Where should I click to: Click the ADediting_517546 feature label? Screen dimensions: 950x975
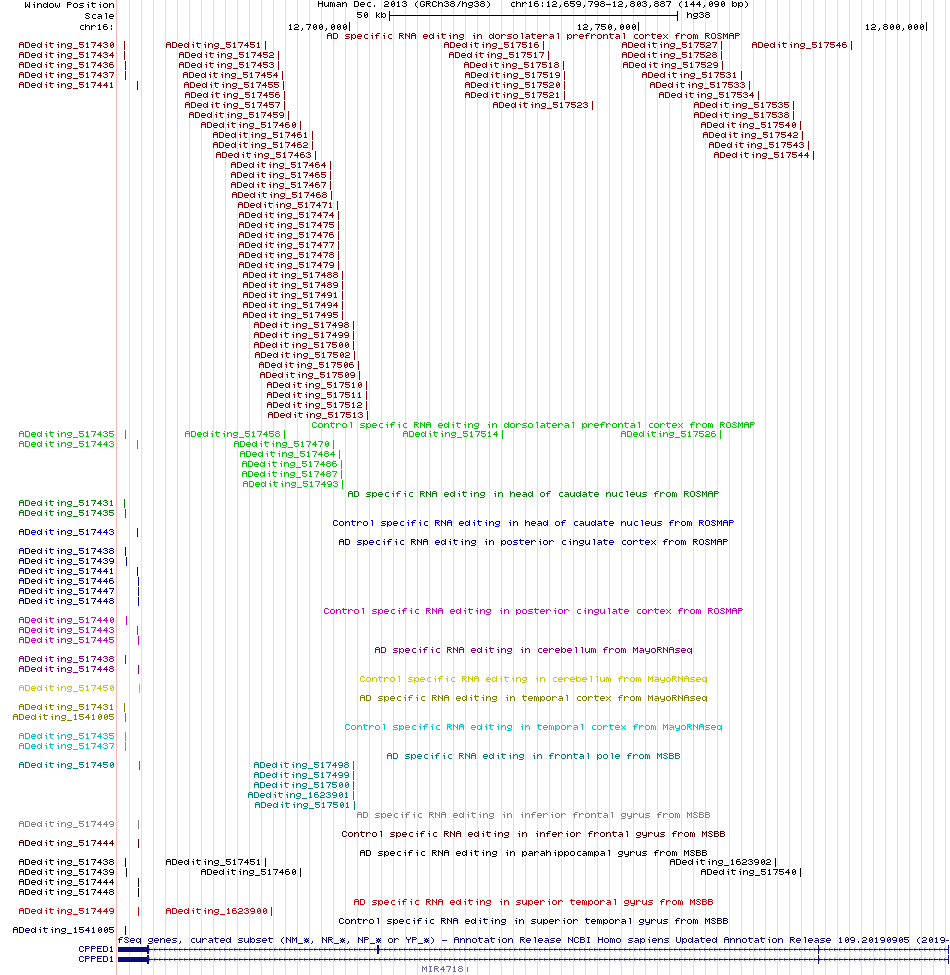tap(799, 45)
